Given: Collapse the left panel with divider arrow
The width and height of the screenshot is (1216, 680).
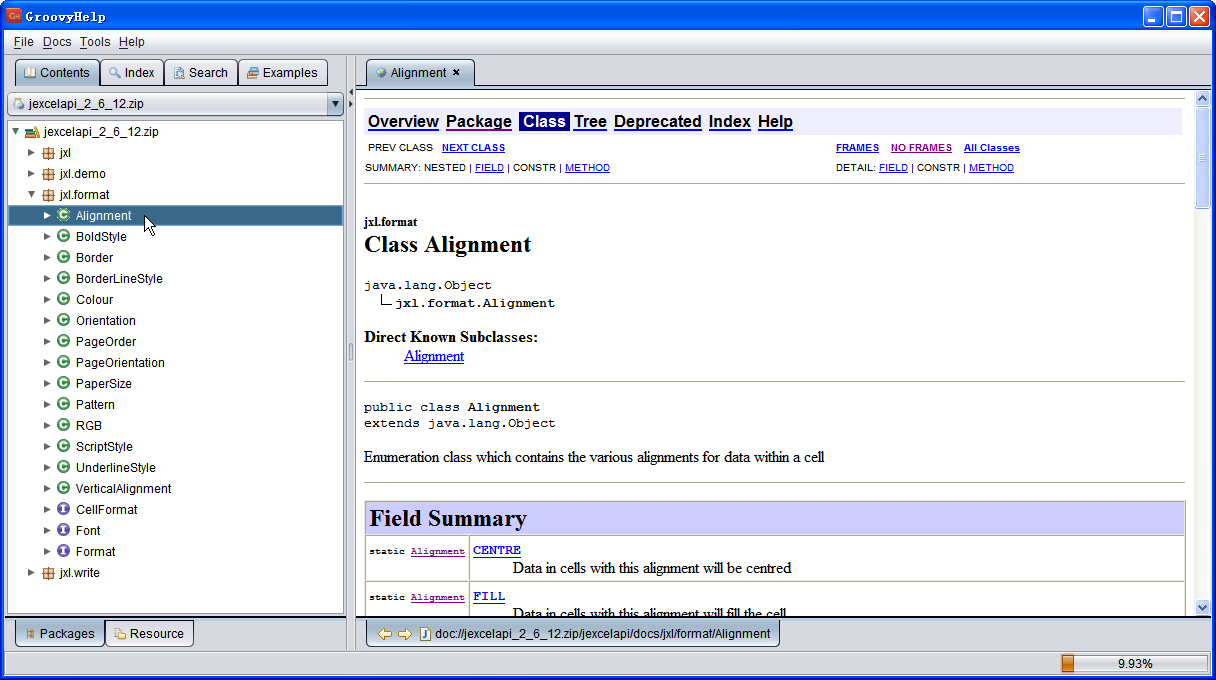Looking at the screenshot, I should (351, 92).
